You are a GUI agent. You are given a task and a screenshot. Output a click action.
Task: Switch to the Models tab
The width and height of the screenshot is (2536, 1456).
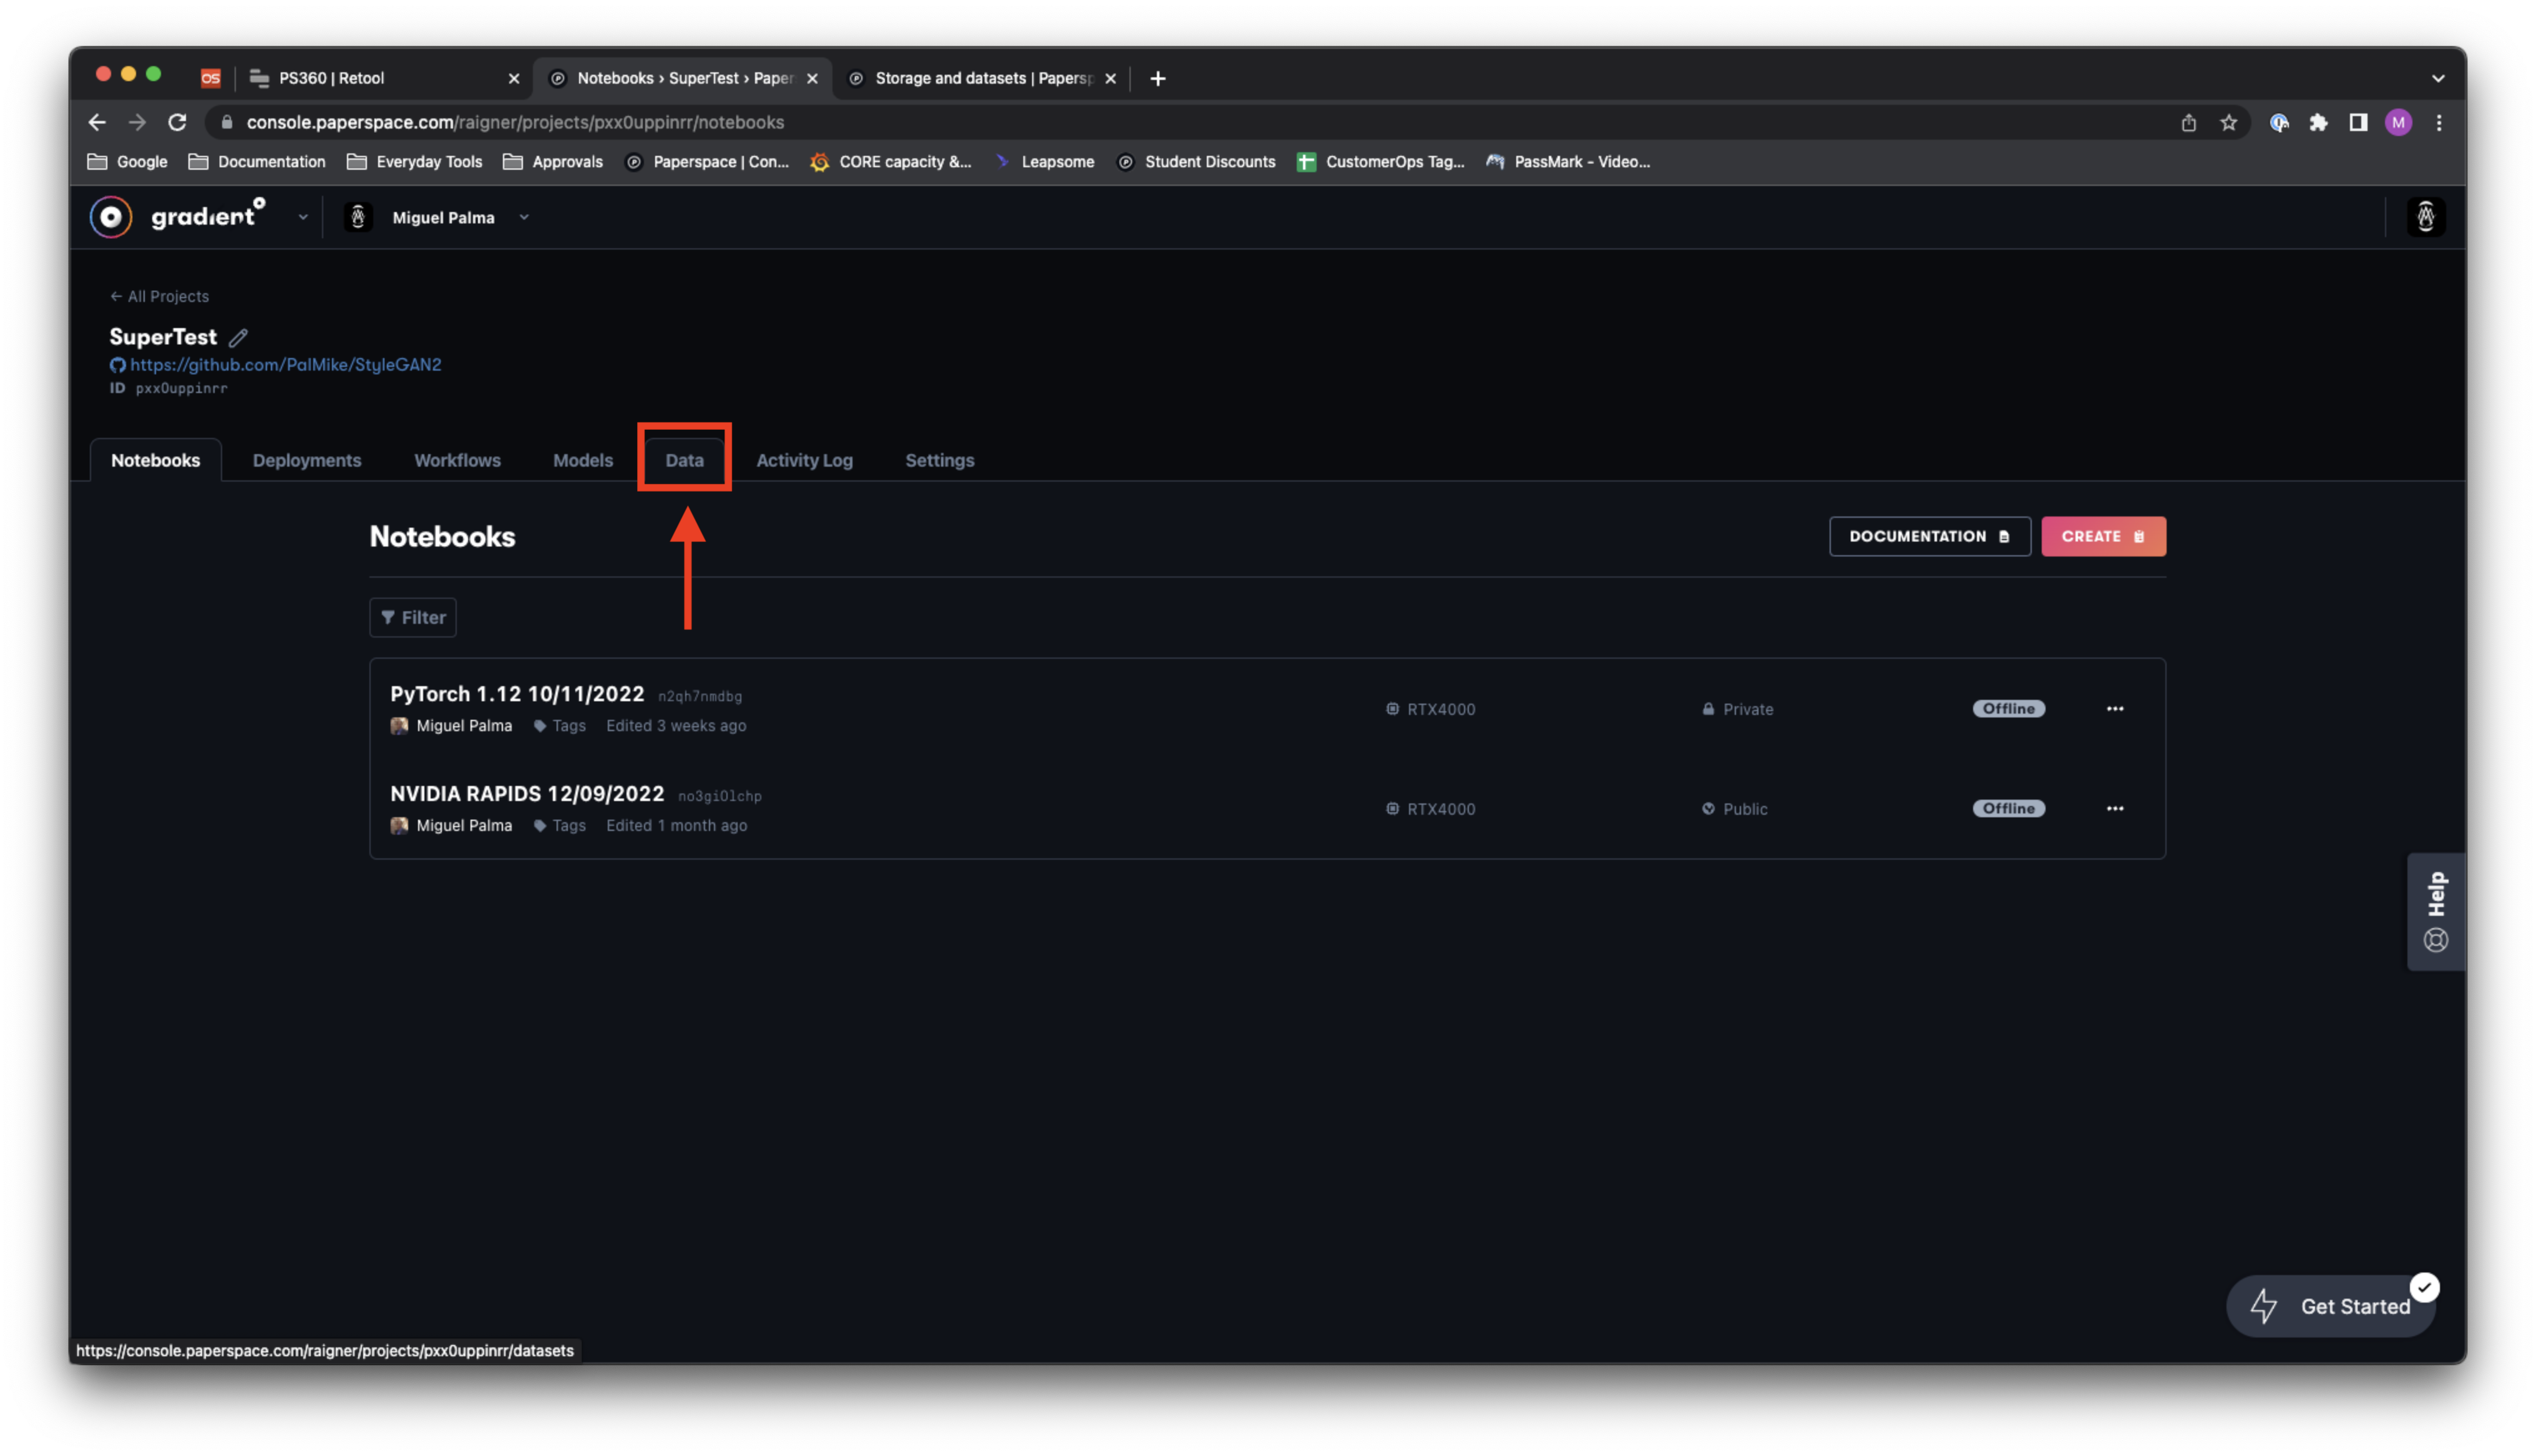tap(583, 460)
